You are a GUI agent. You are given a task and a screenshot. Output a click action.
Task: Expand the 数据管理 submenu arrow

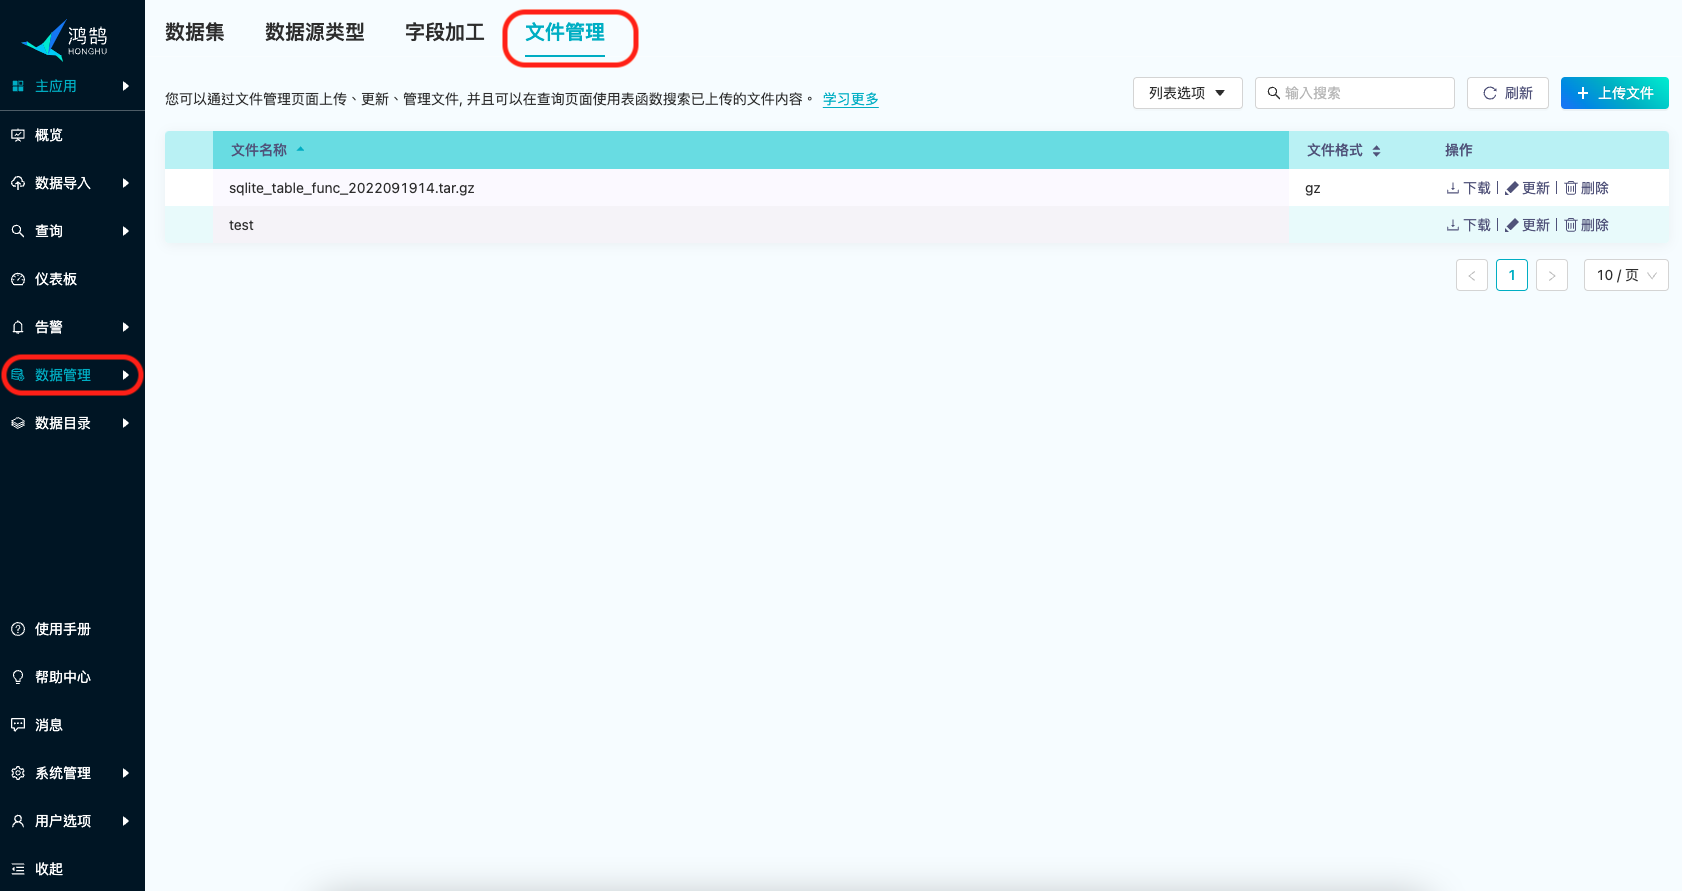coord(126,375)
